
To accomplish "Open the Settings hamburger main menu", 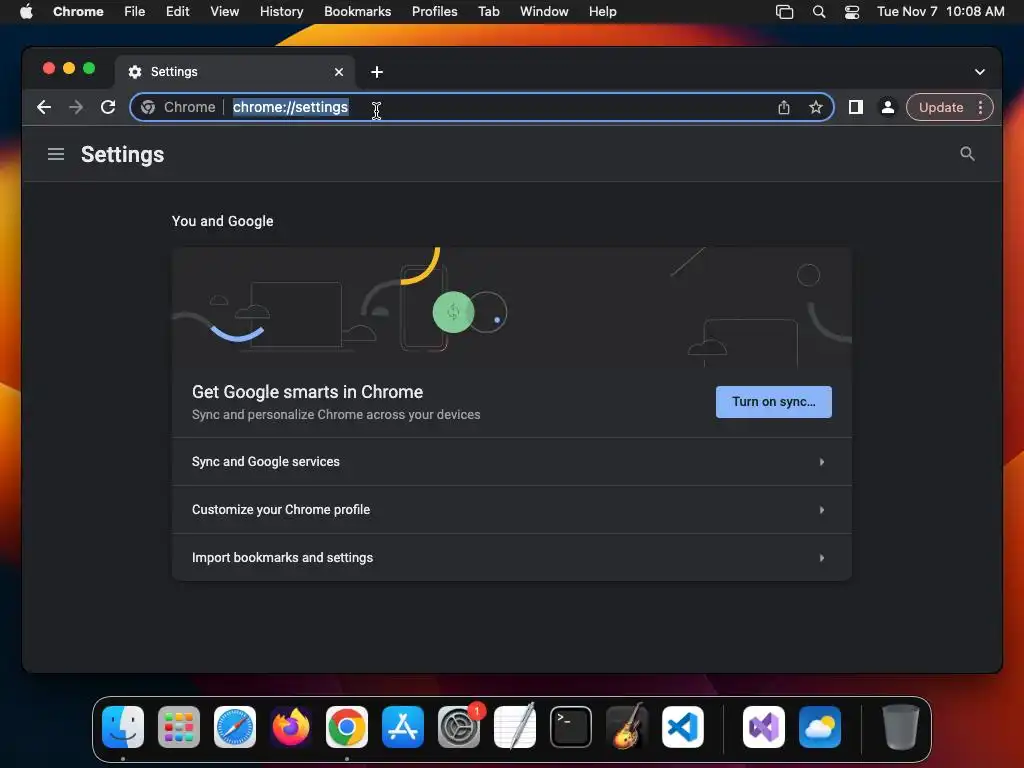I will [x=56, y=154].
